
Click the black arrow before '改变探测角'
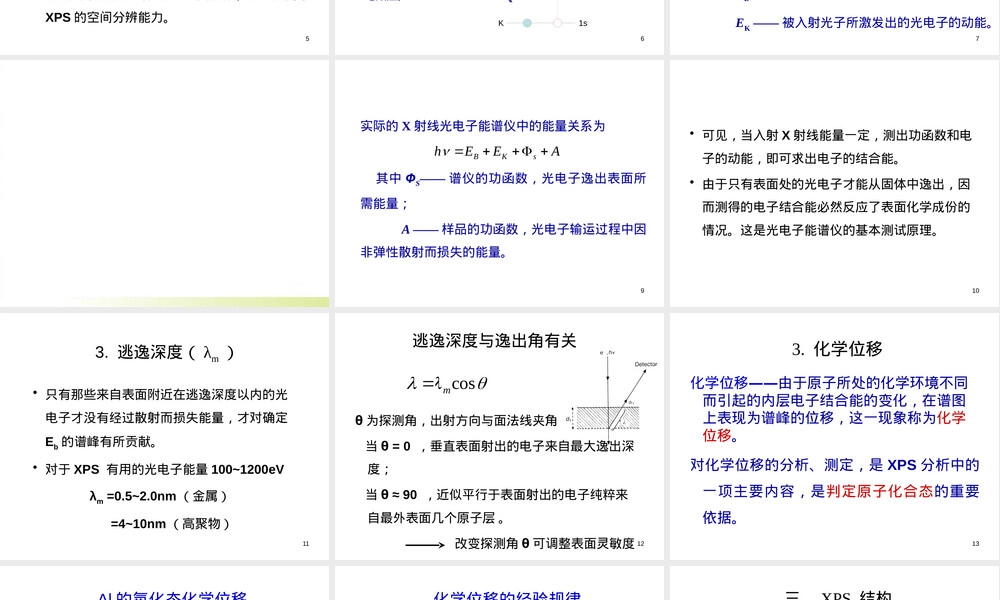click(x=425, y=545)
